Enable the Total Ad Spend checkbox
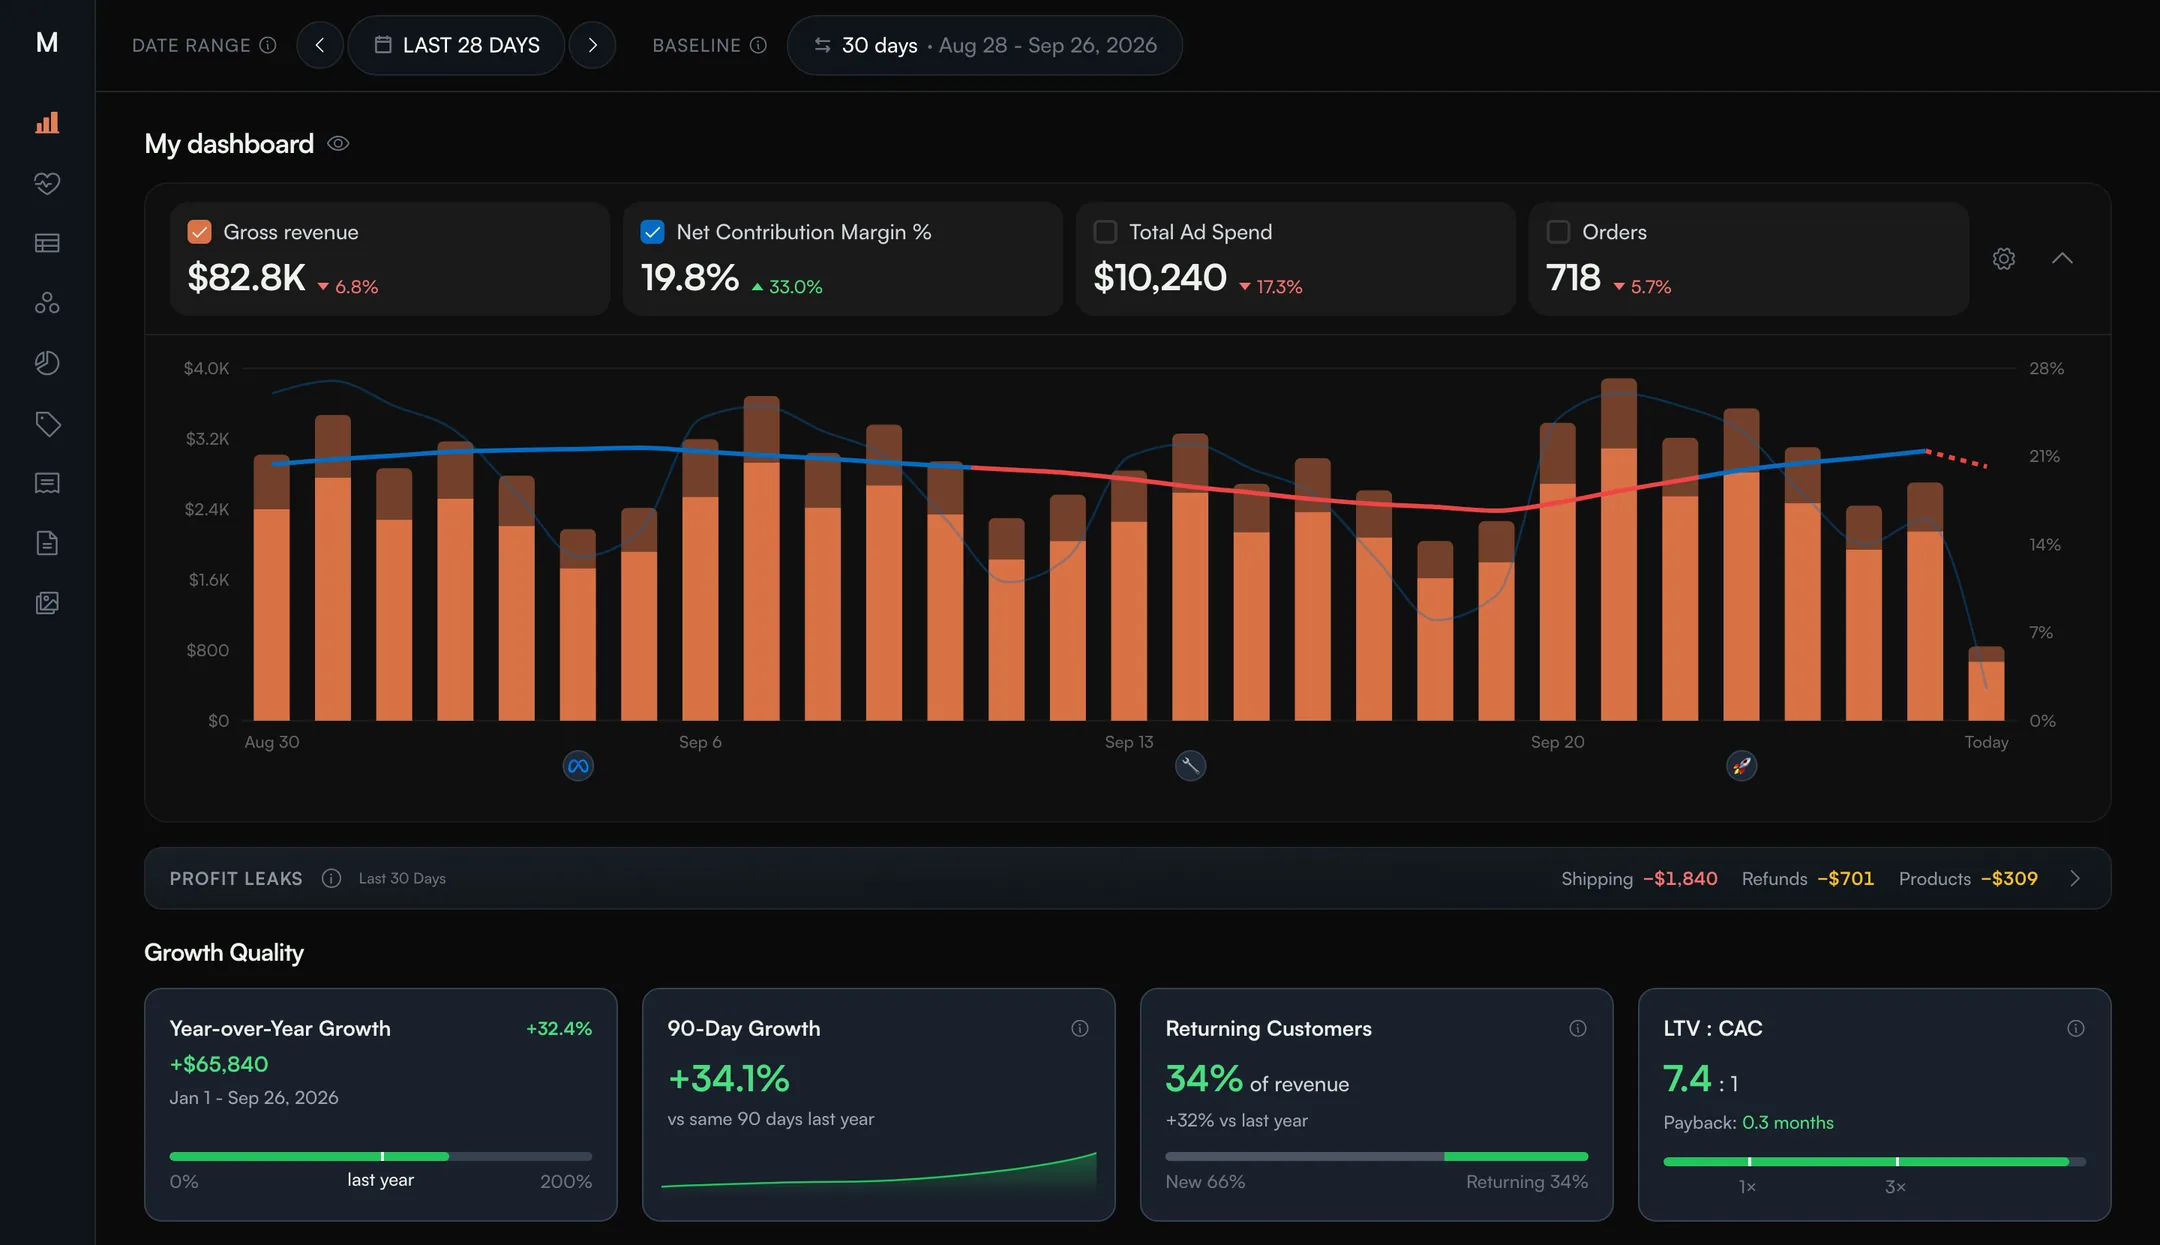This screenshot has width=2160, height=1245. [1105, 232]
